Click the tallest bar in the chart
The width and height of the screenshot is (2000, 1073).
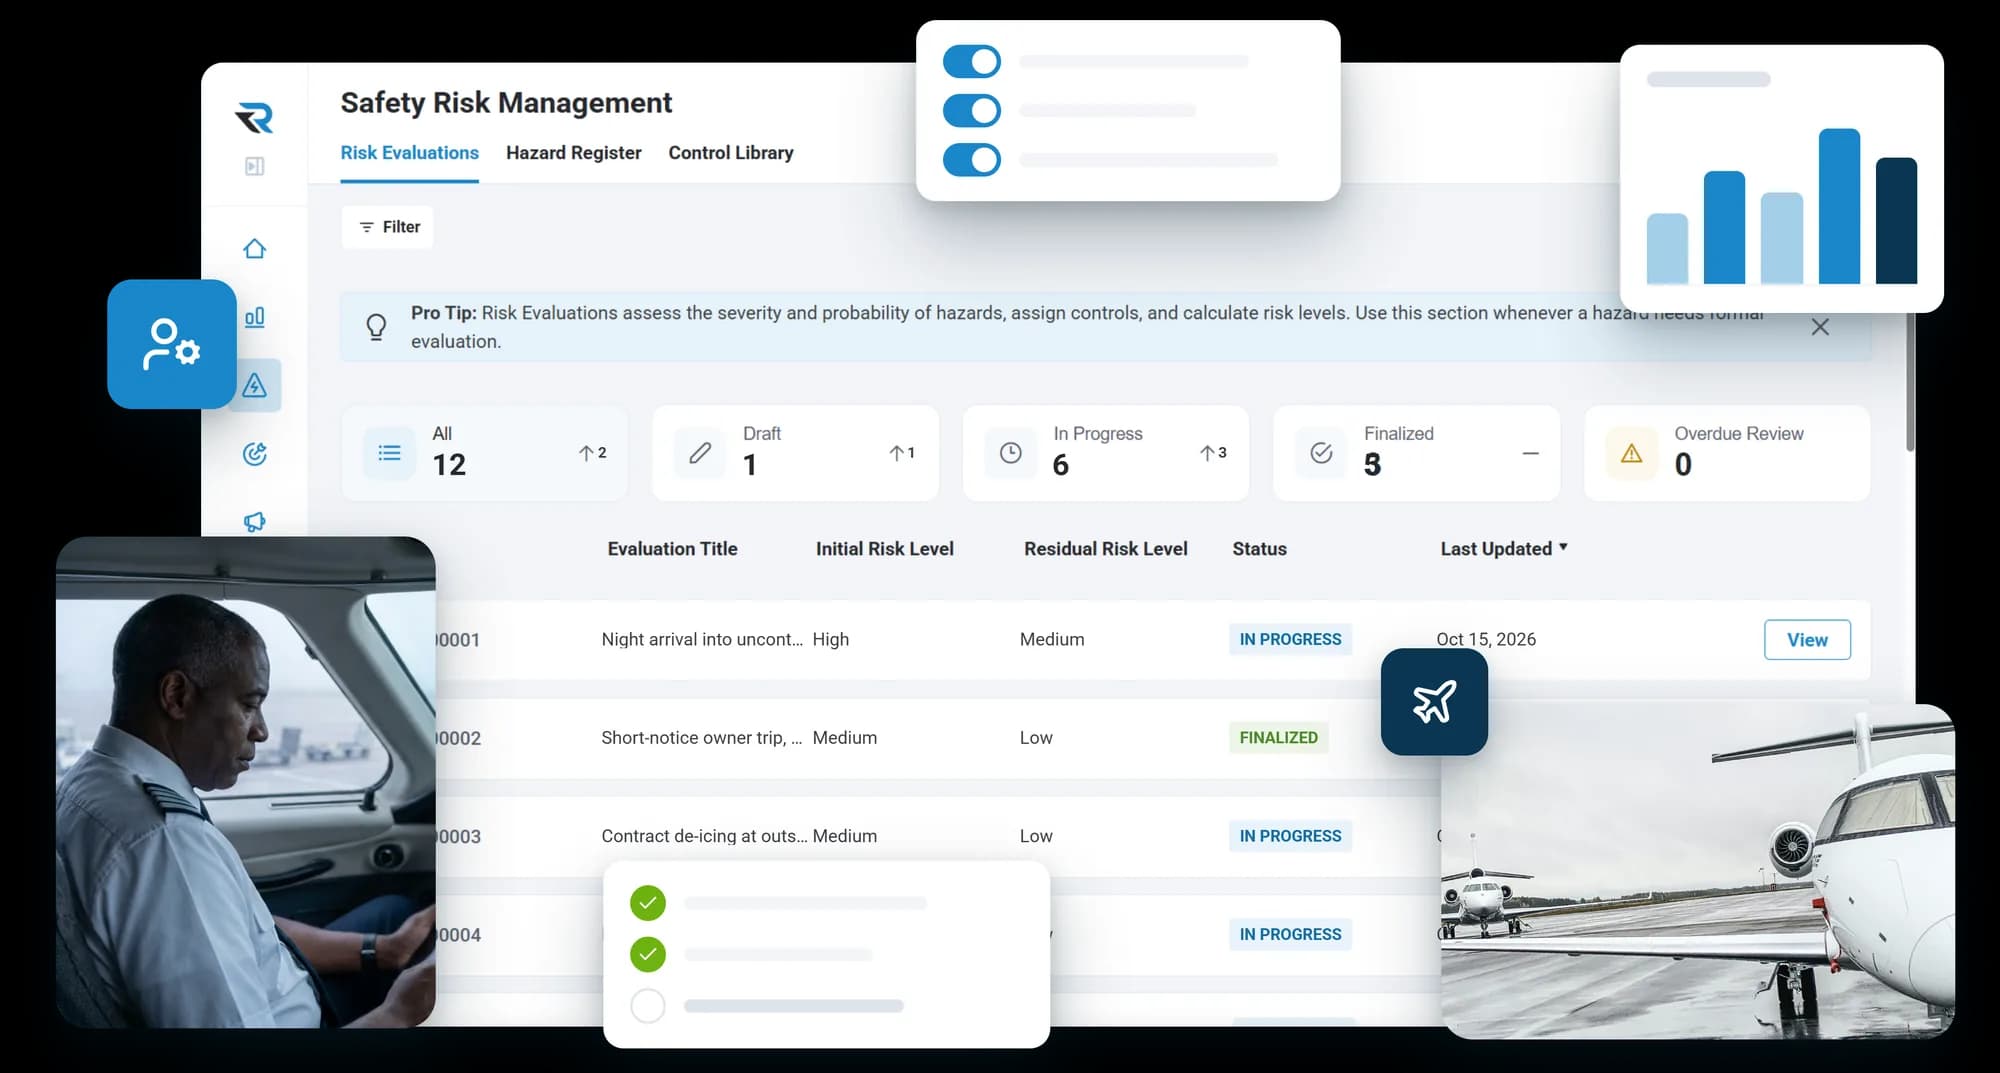[1839, 206]
